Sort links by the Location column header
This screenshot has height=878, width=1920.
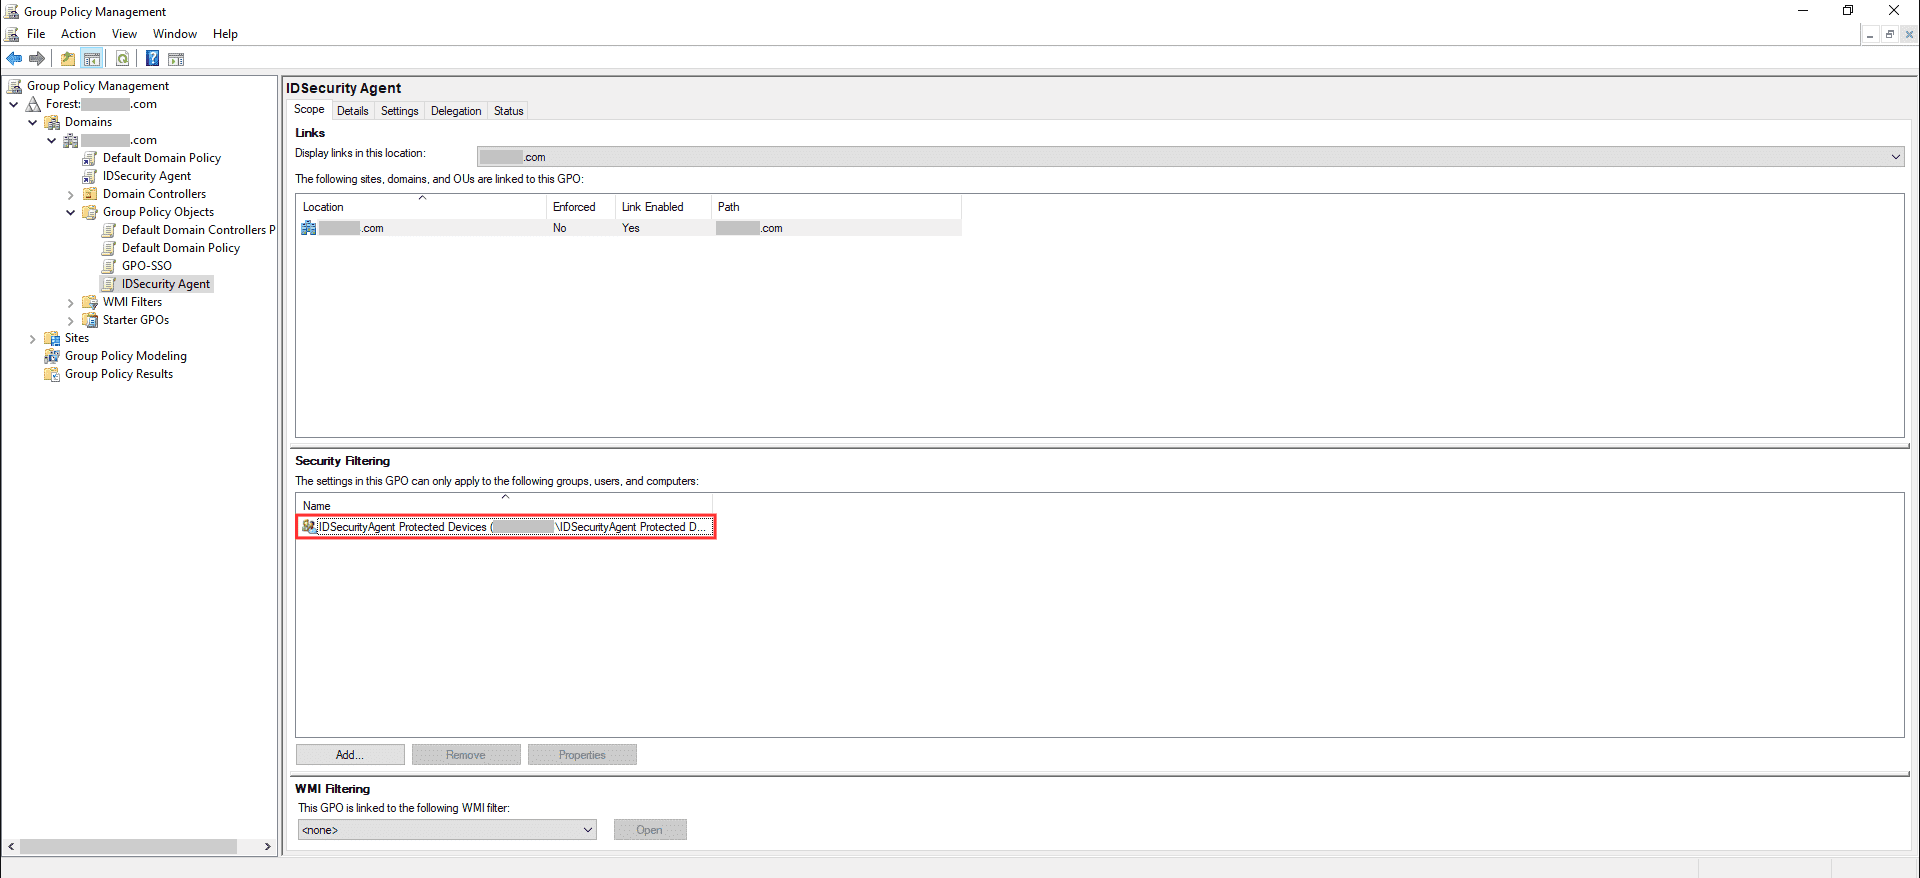point(421,207)
